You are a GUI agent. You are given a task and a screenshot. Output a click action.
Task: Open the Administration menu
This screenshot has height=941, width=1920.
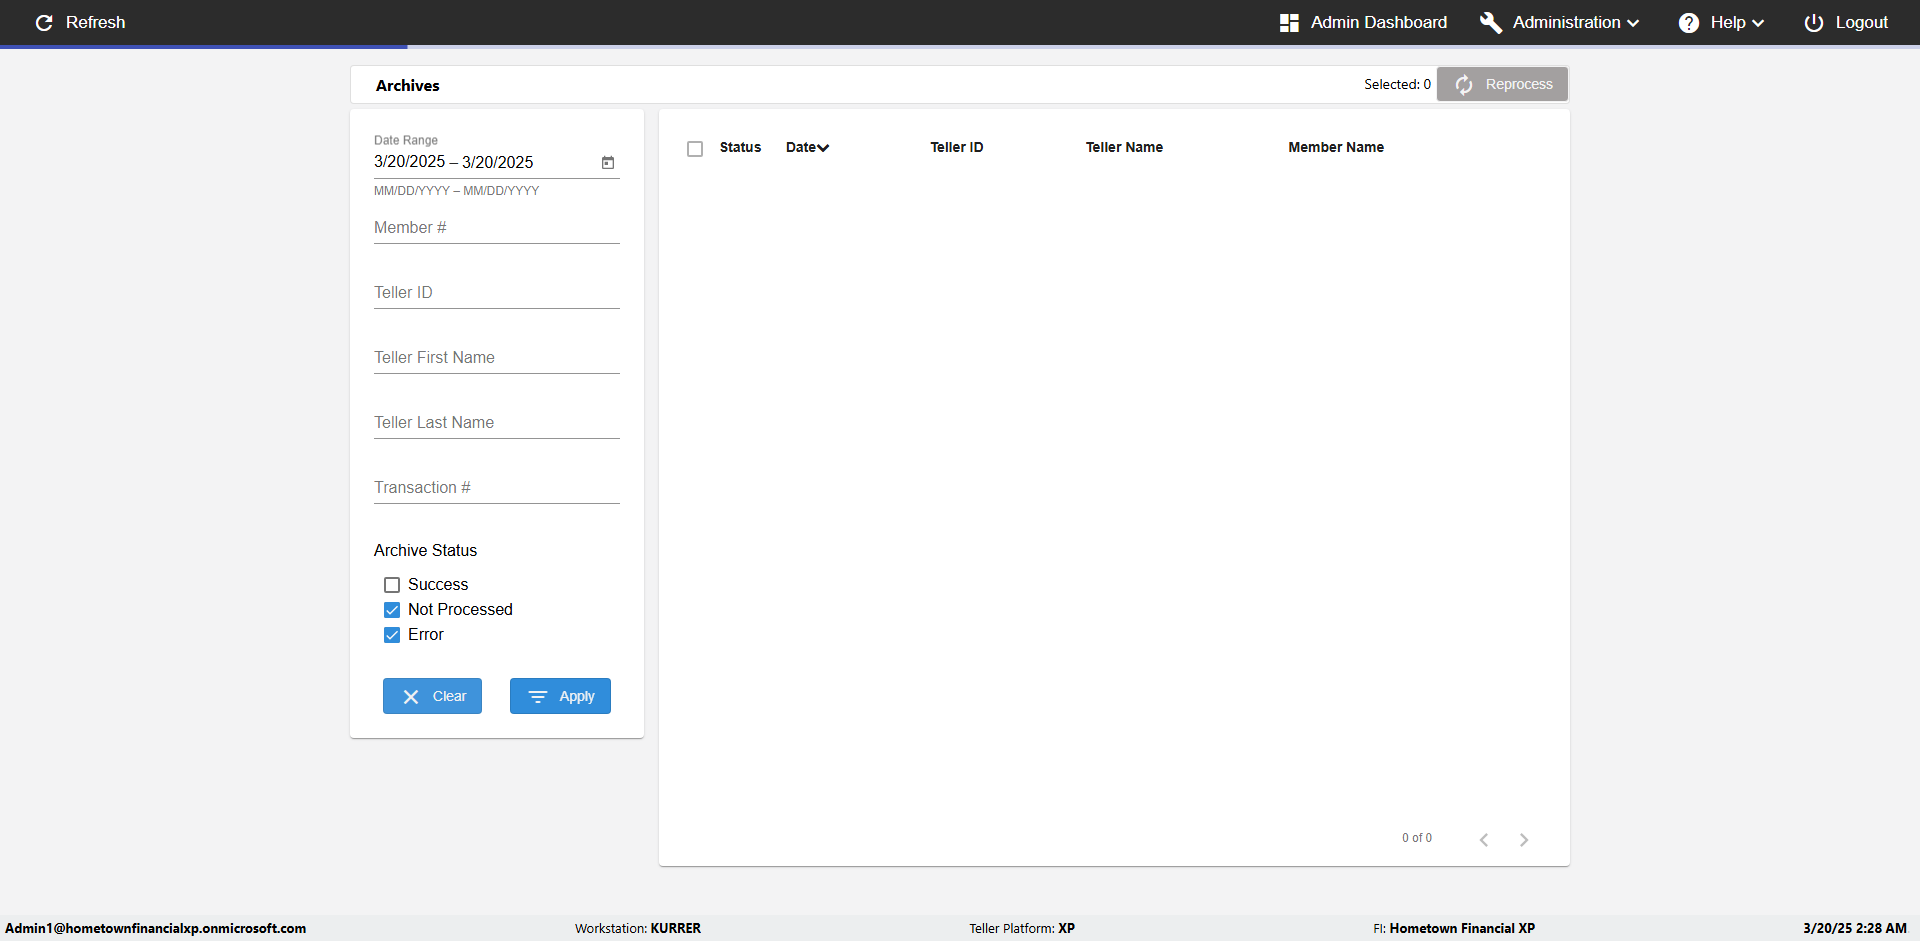pyautogui.click(x=1560, y=22)
